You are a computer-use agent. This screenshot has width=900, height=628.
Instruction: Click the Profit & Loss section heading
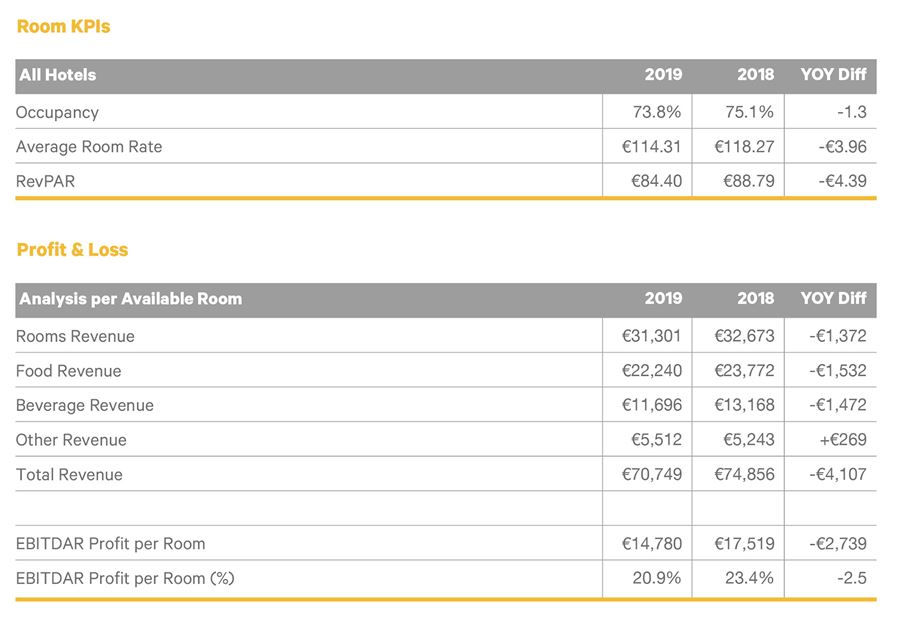72,250
